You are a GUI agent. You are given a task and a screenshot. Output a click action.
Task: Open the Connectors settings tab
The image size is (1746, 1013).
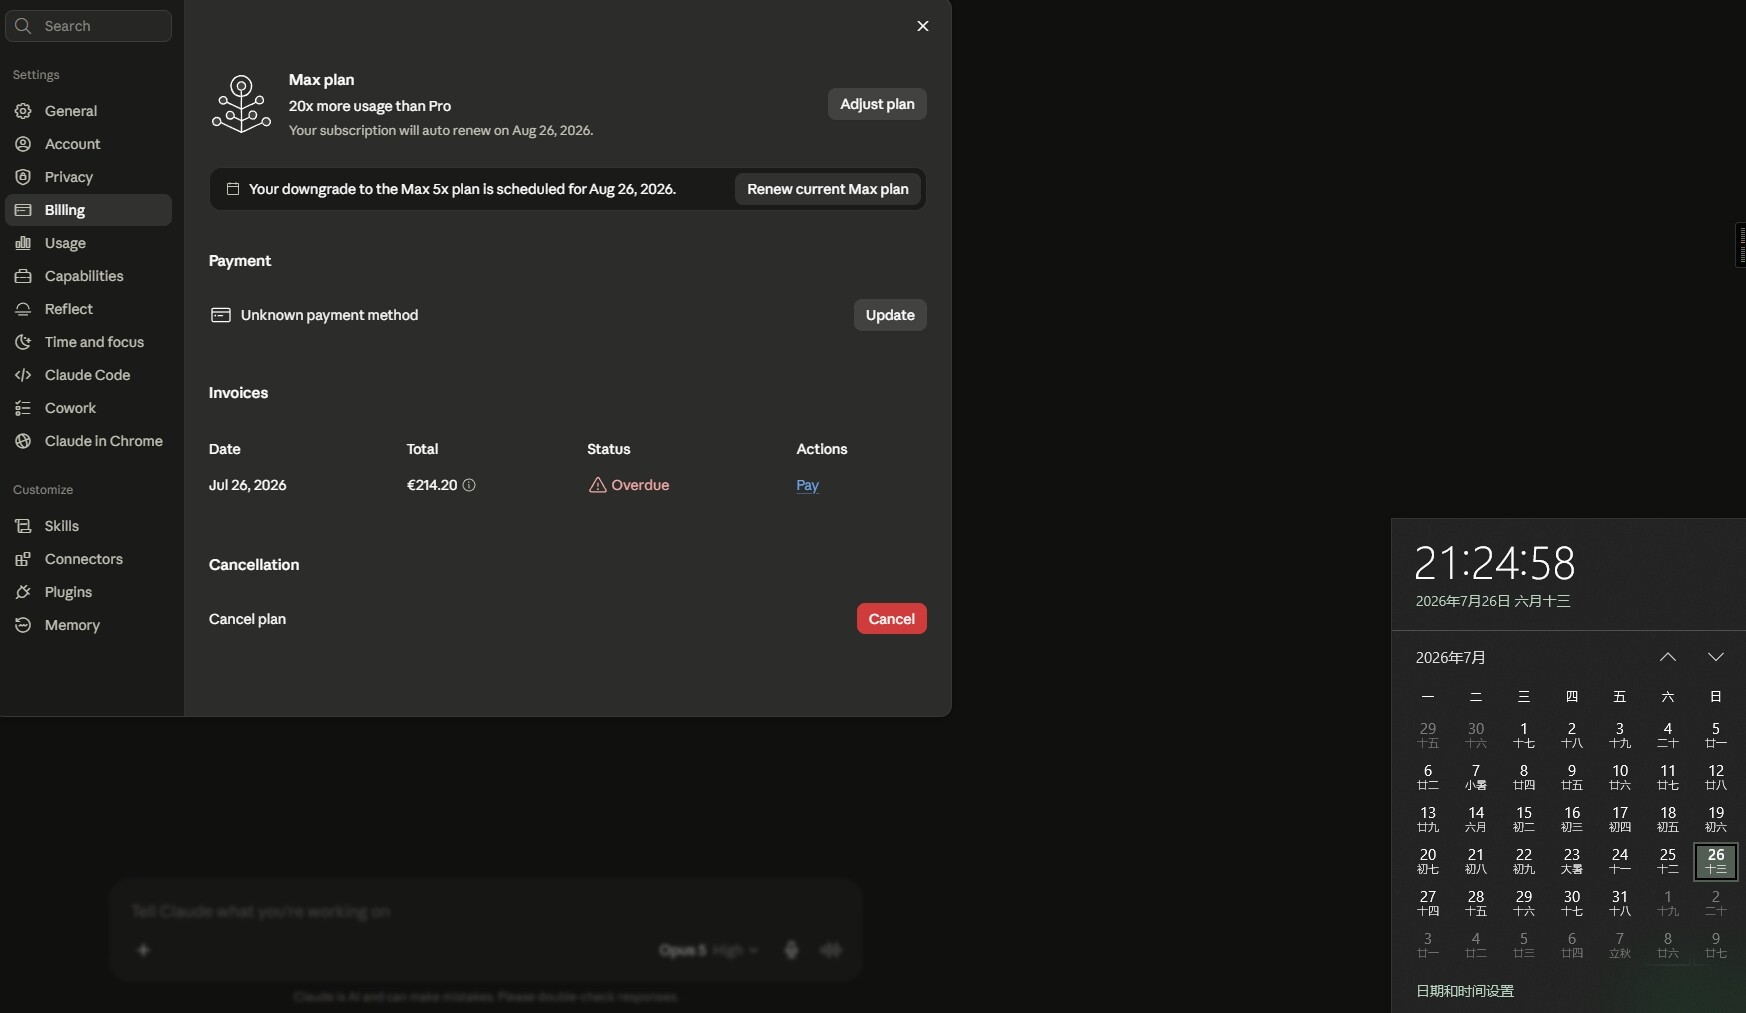(89, 559)
